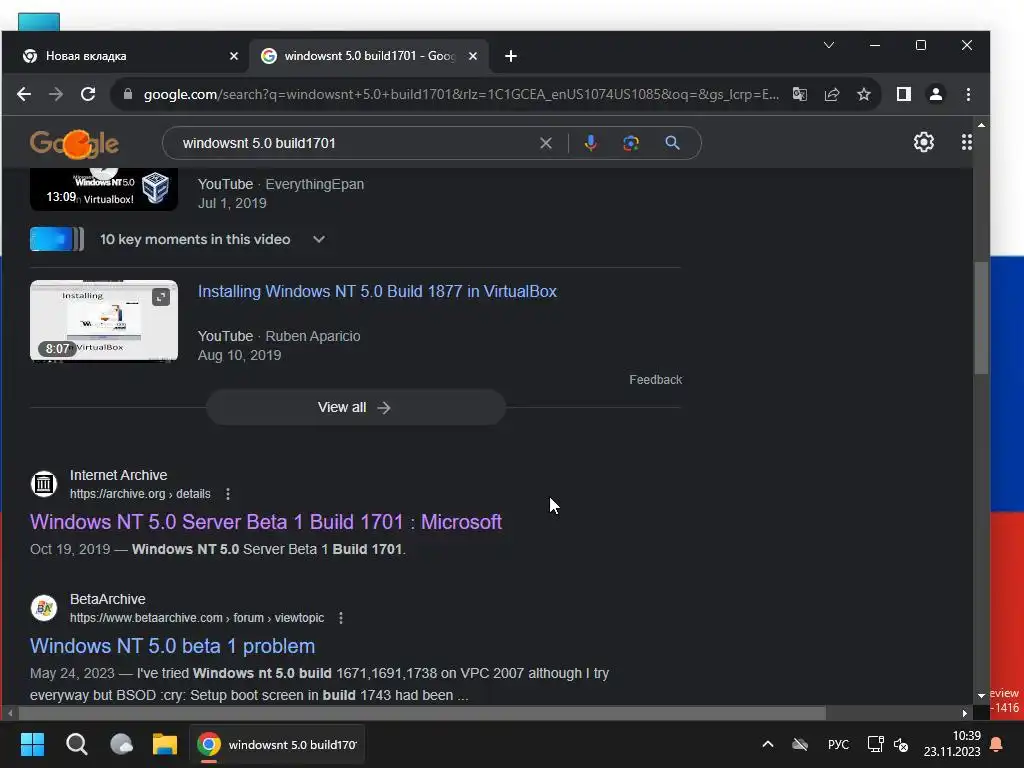Screen dimensions: 1024x768
Task: Close the windowsnt 5.0 build1701 tab
Action: point(473,56)
